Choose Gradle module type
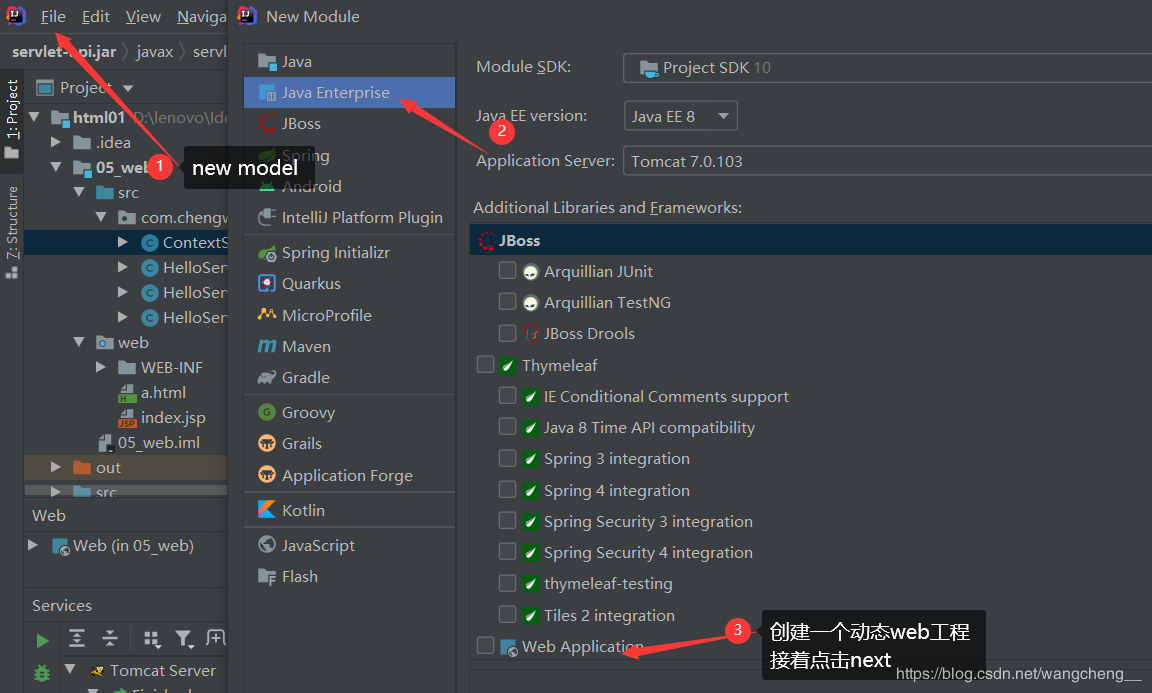1152x693 pixels. coord(349,378)
